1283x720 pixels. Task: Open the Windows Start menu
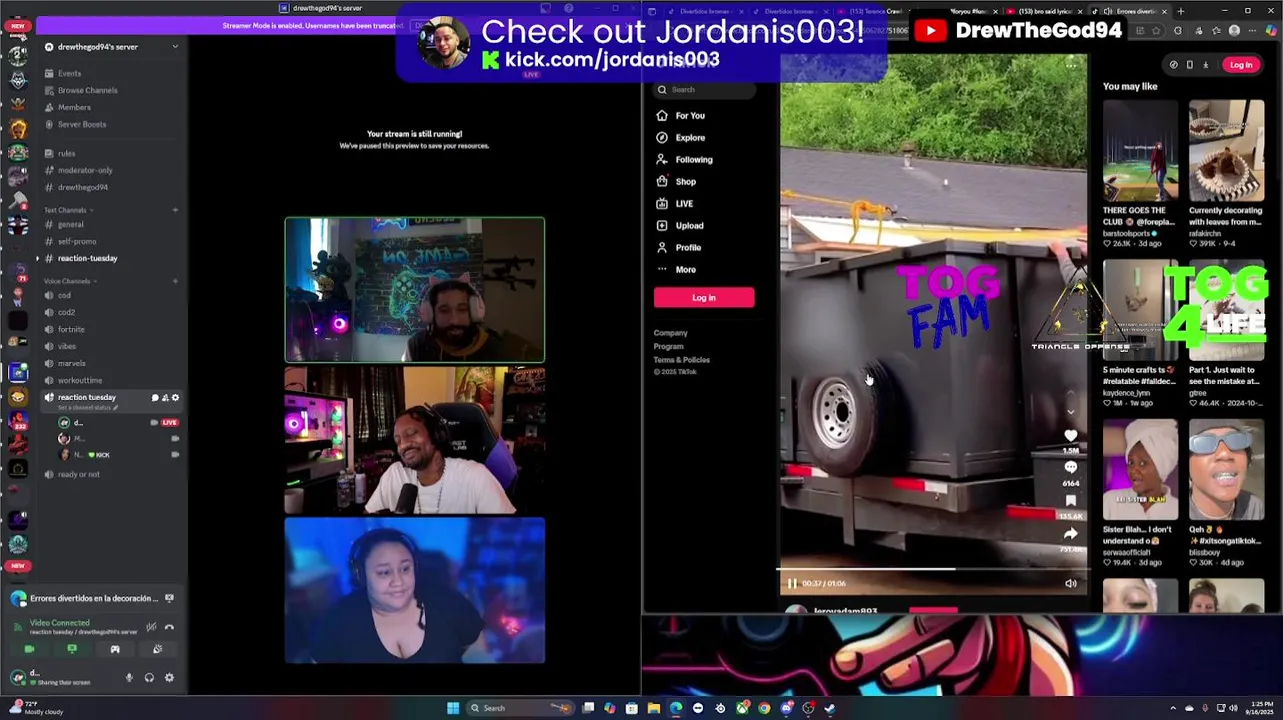[x=453, y=709]
